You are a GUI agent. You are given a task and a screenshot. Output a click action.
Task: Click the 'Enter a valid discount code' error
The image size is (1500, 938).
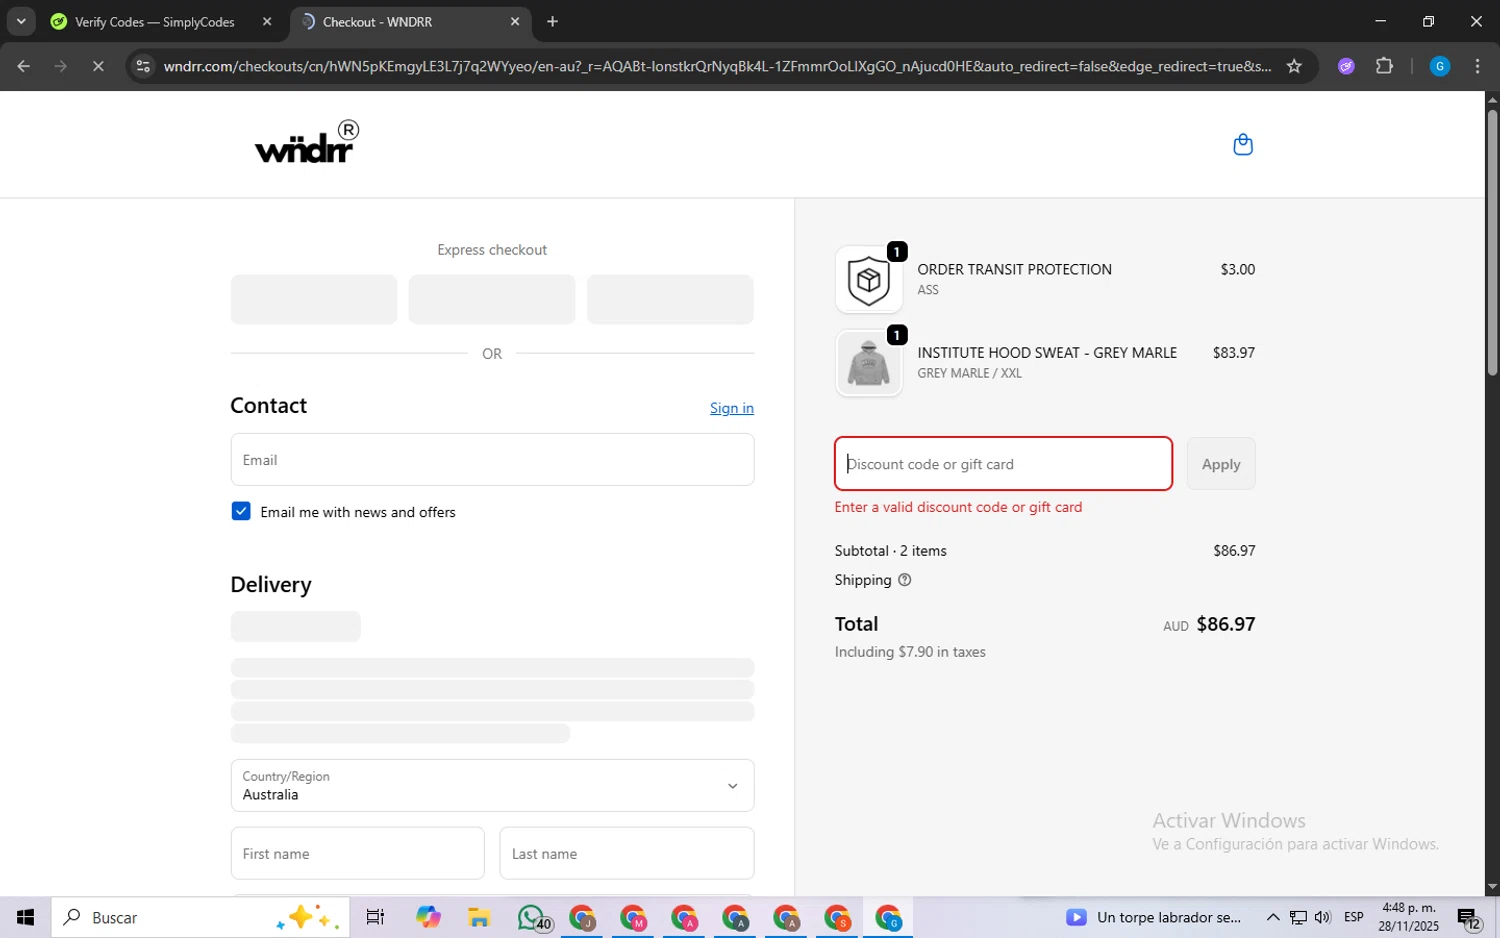958,507
